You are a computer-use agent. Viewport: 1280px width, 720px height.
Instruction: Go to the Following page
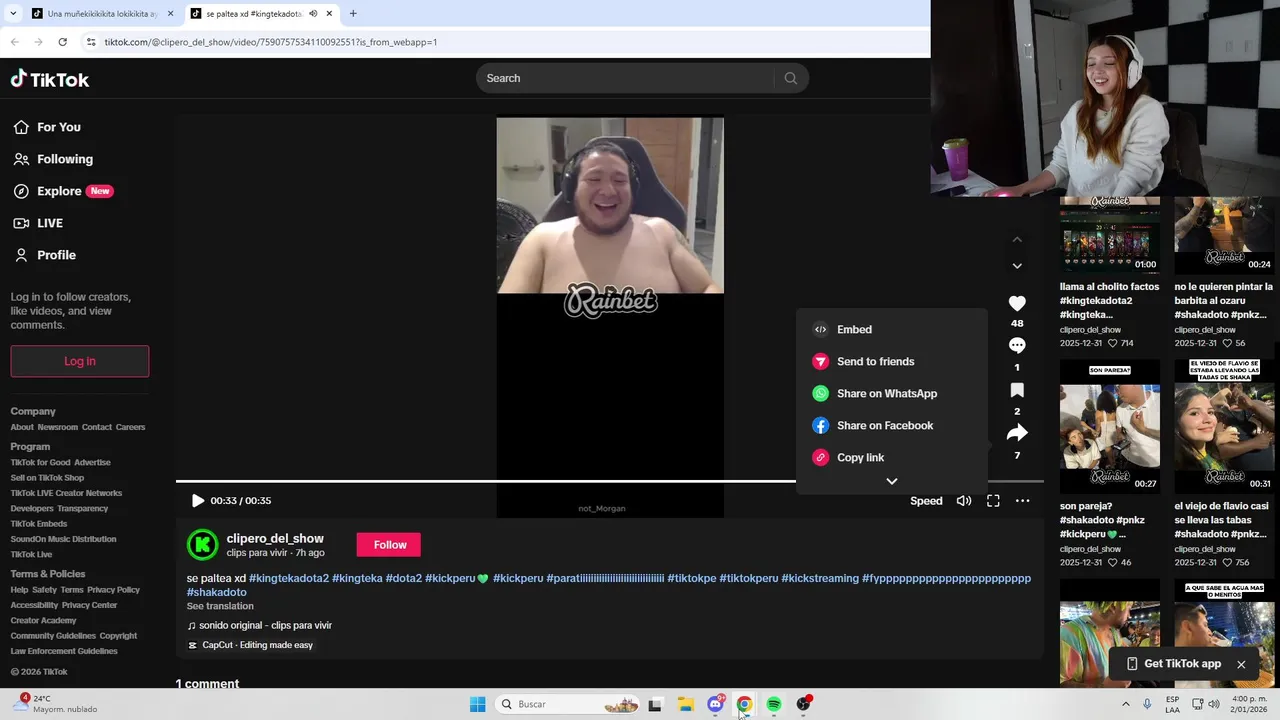tap(53, 159)
